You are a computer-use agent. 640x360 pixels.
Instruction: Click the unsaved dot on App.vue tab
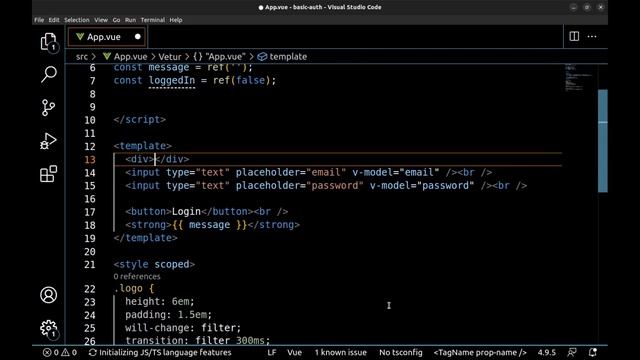(x=138, y=37)
